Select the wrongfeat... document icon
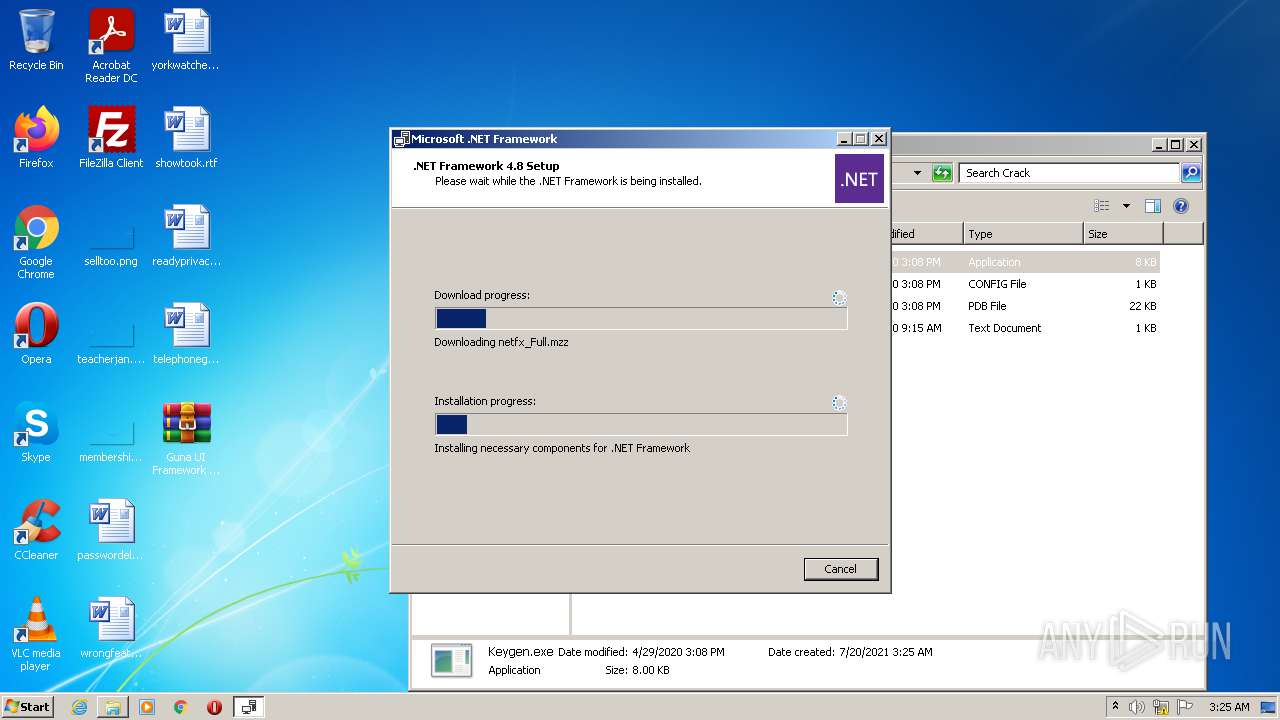 (111, 628)
